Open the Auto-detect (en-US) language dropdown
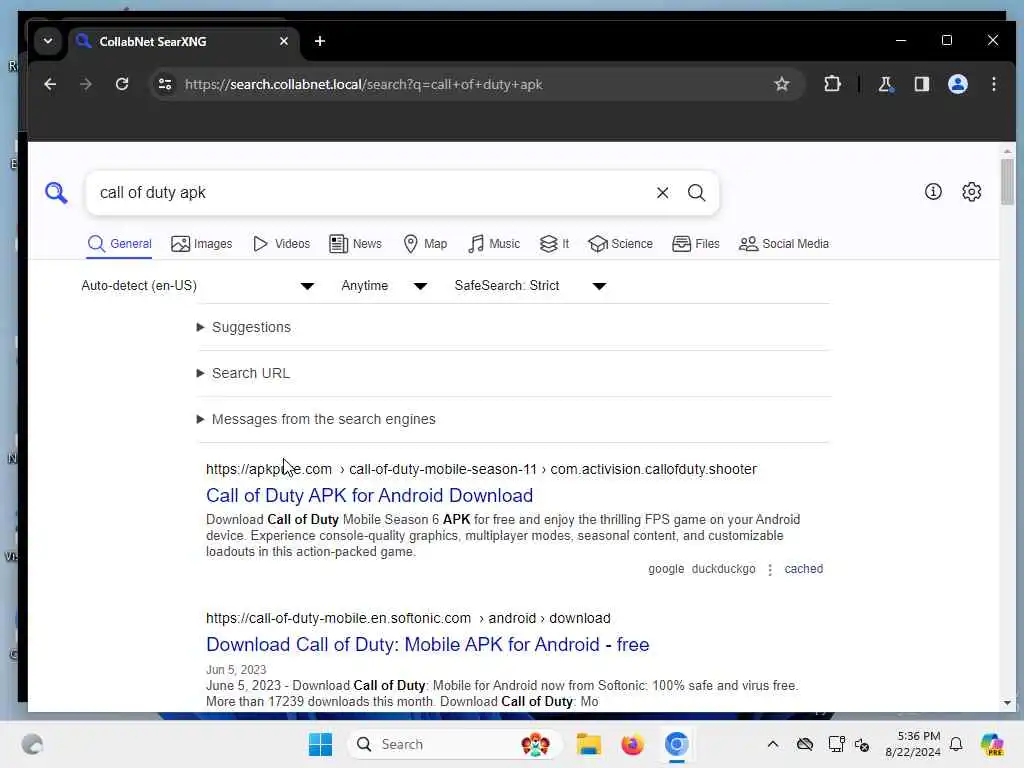Screen dimensions: 1024x768 coord(198,285)
